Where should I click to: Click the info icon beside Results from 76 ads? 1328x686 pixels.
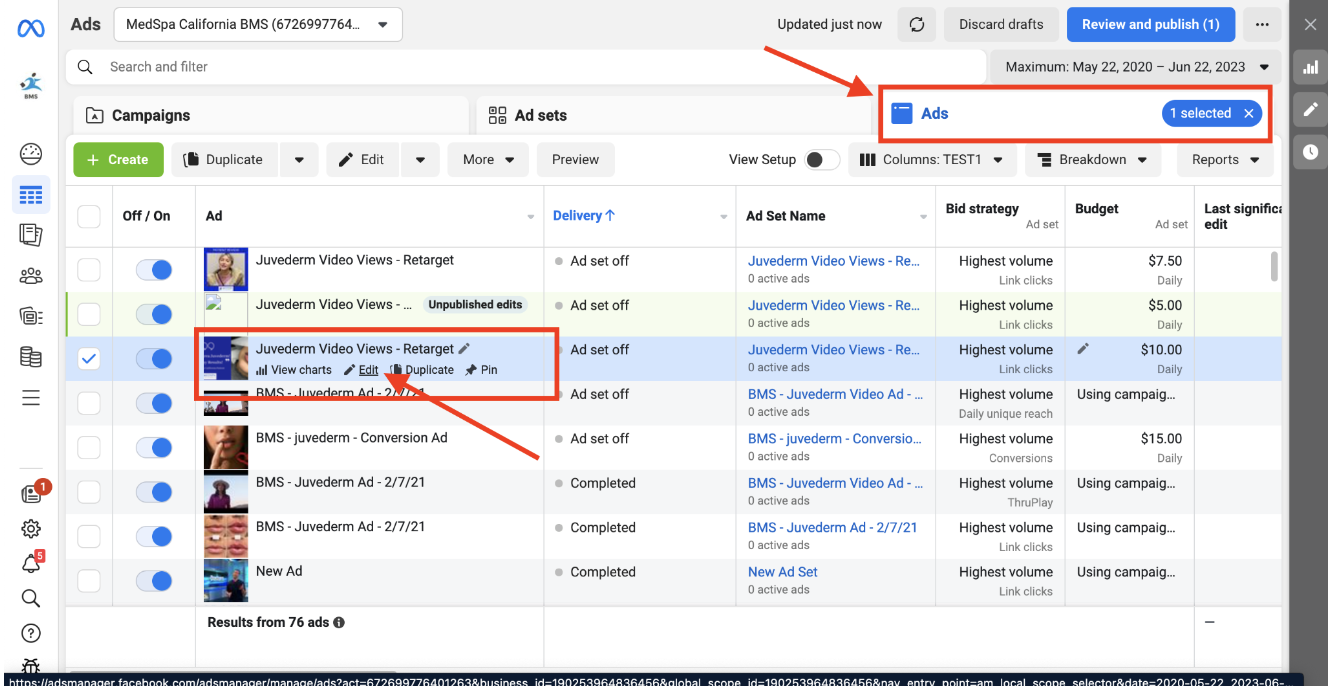tap(339, 622)
